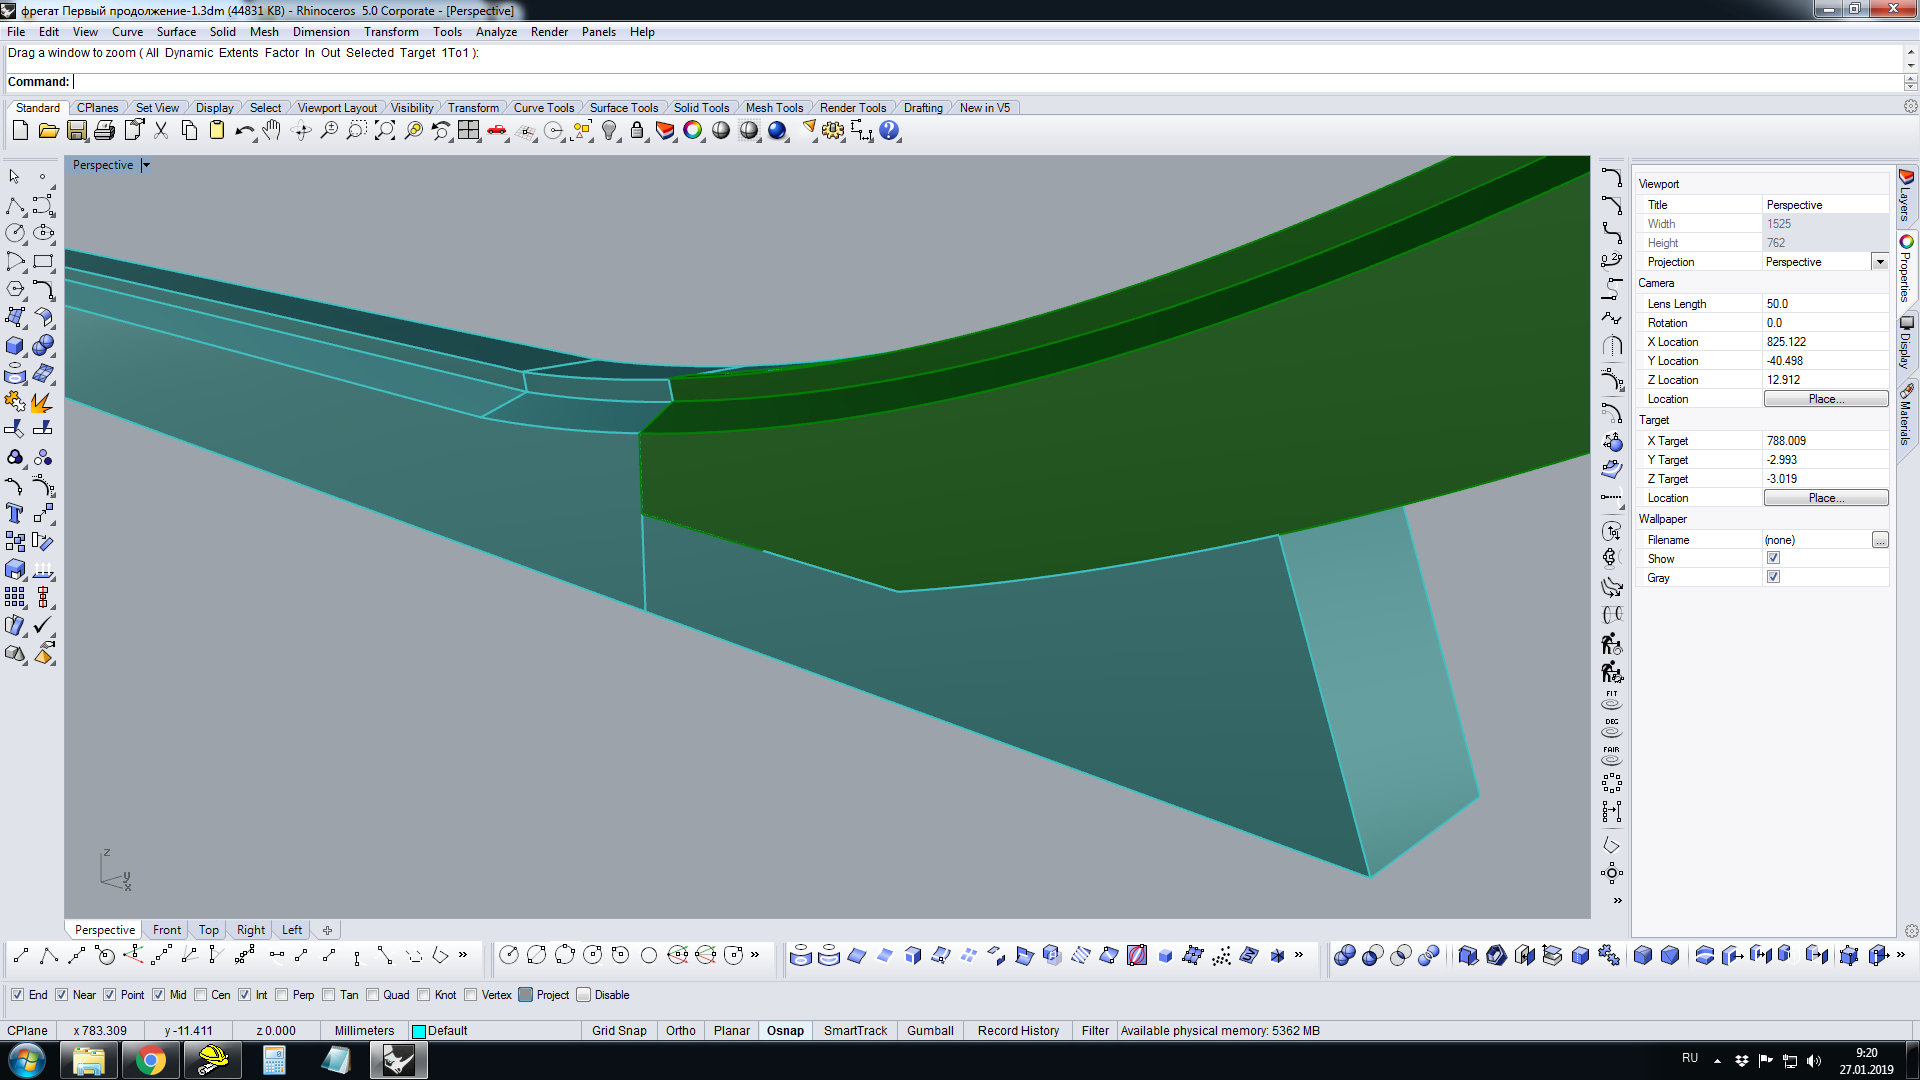Switch to the Front viewport tab
The width and height of the screenshot is (1920, 1080).
[x=167, y=930]
